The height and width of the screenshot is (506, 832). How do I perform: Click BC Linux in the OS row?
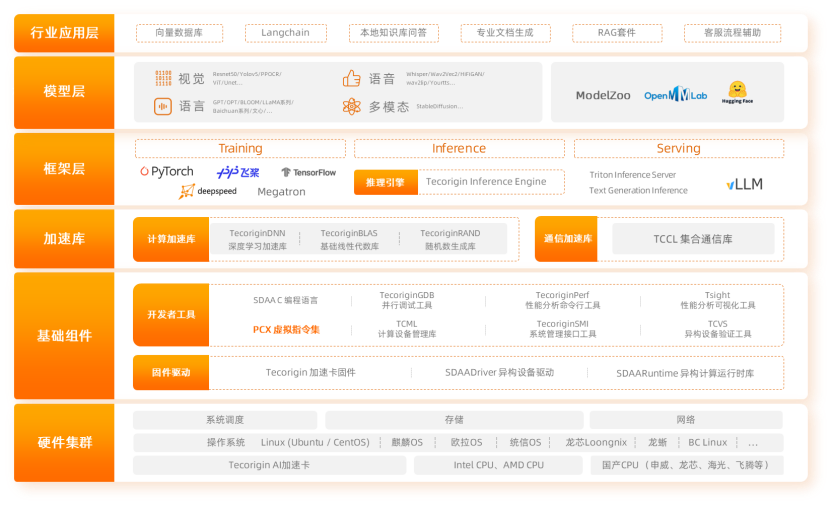tap(708, 442)
